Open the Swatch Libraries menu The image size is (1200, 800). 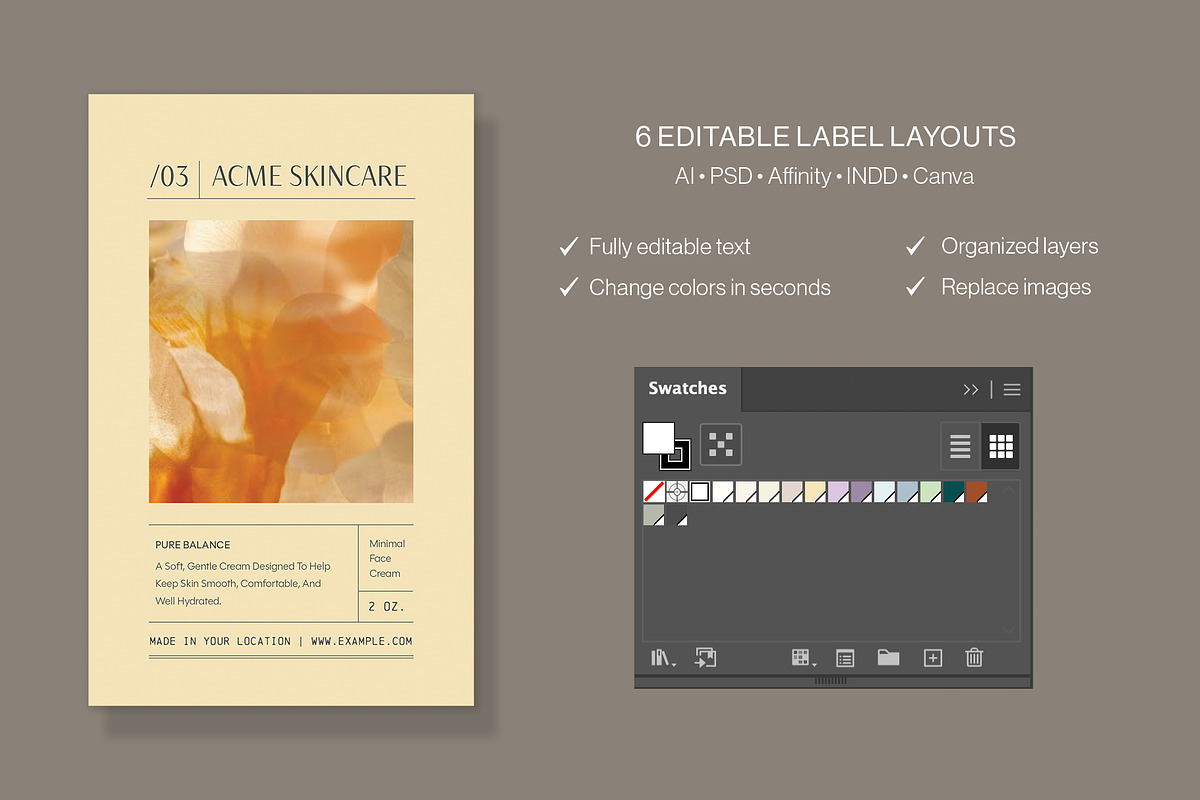tap(663, 658)
